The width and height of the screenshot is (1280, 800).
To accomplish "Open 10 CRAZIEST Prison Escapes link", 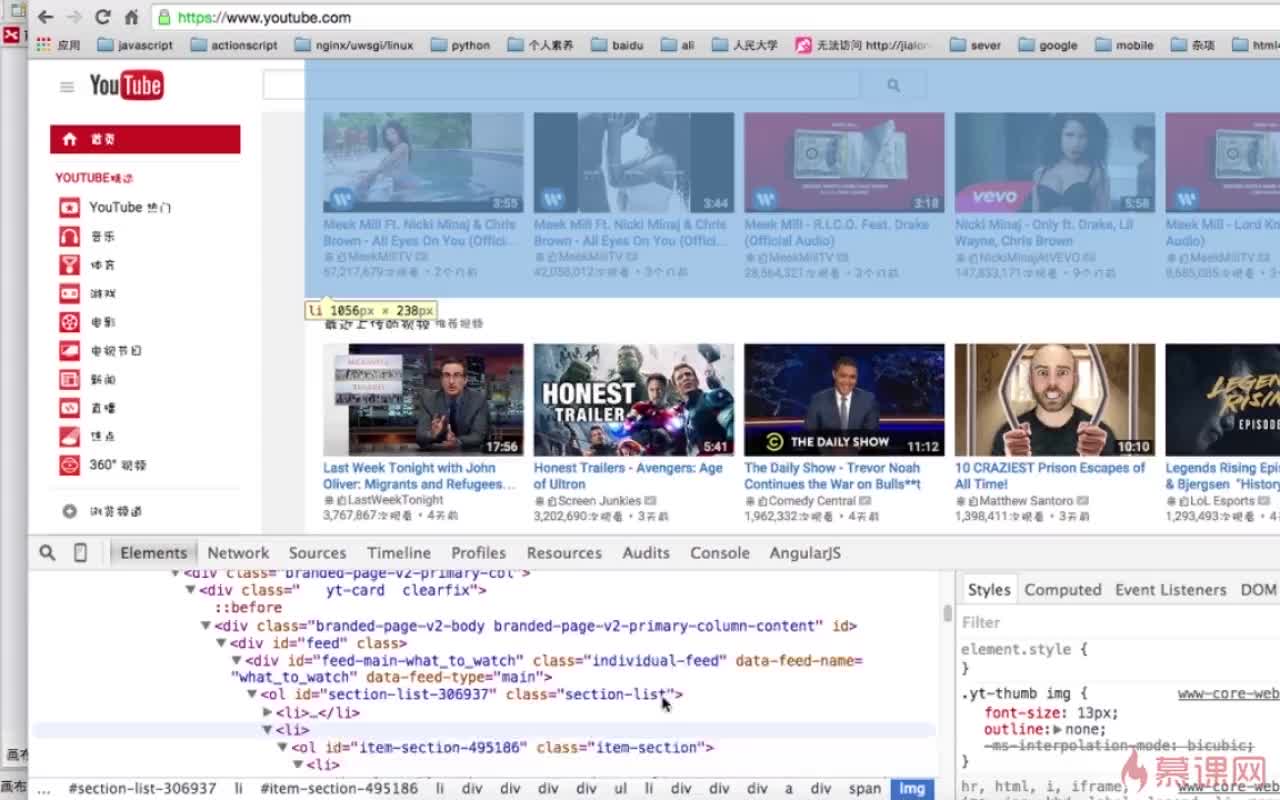I will [x=1050, y=476].
